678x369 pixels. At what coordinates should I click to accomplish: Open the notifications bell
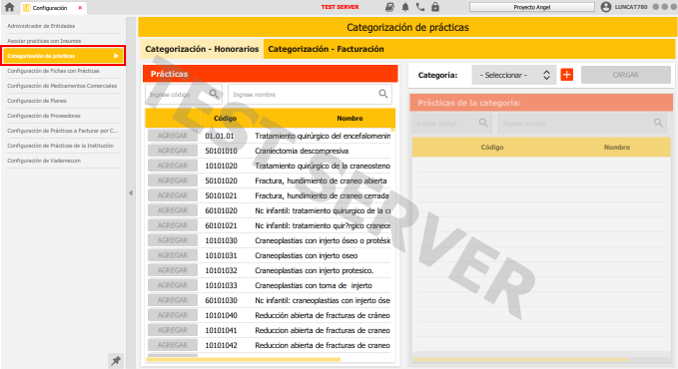(x=405, y=7)
